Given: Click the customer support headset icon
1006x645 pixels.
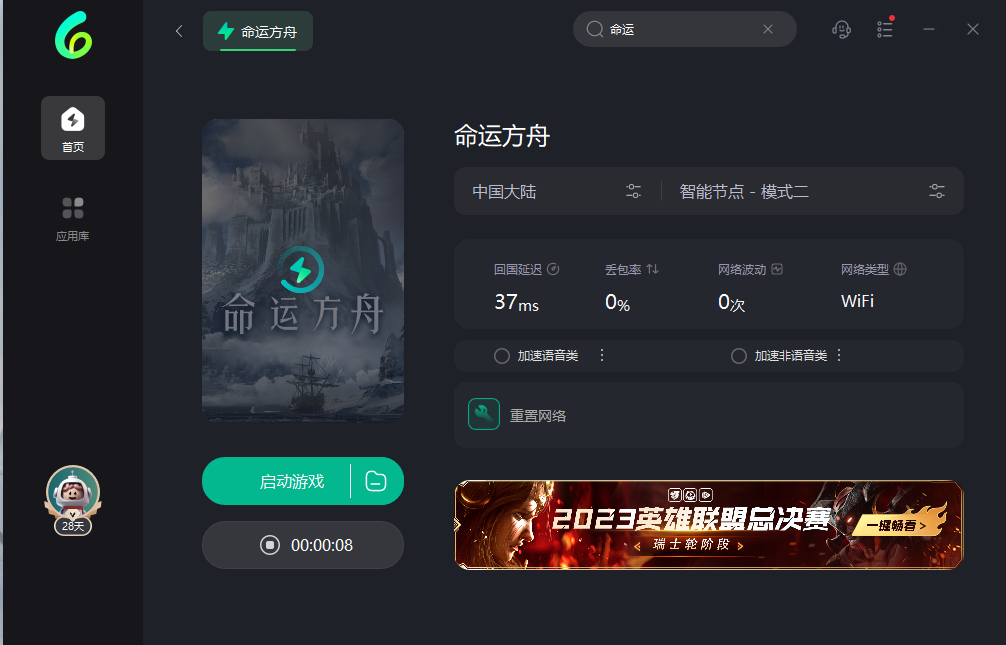Looking at the screenshot, I should (x=841, y=29).
